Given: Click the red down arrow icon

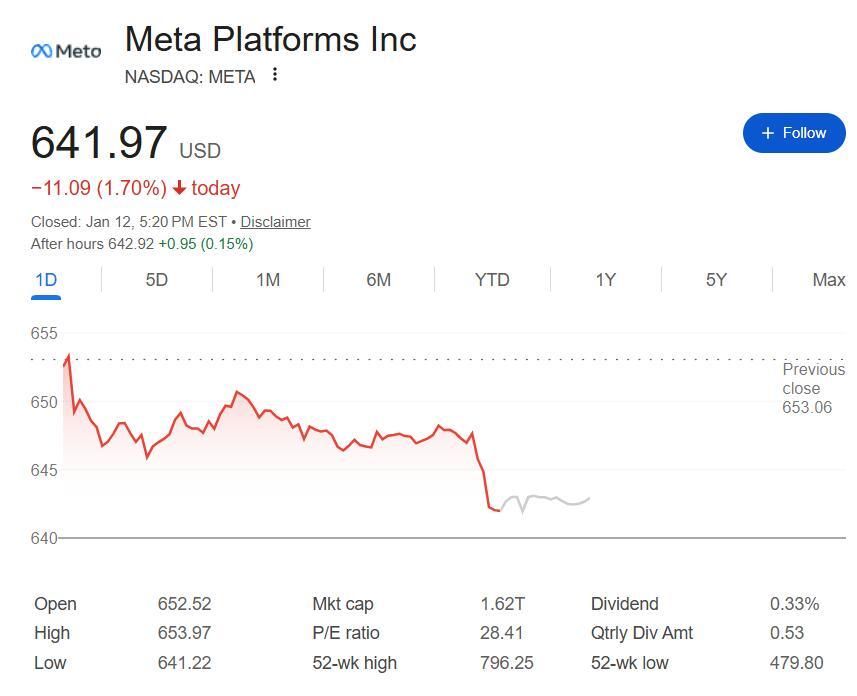Looking at the screenshot, I should (x=180, y=188).
